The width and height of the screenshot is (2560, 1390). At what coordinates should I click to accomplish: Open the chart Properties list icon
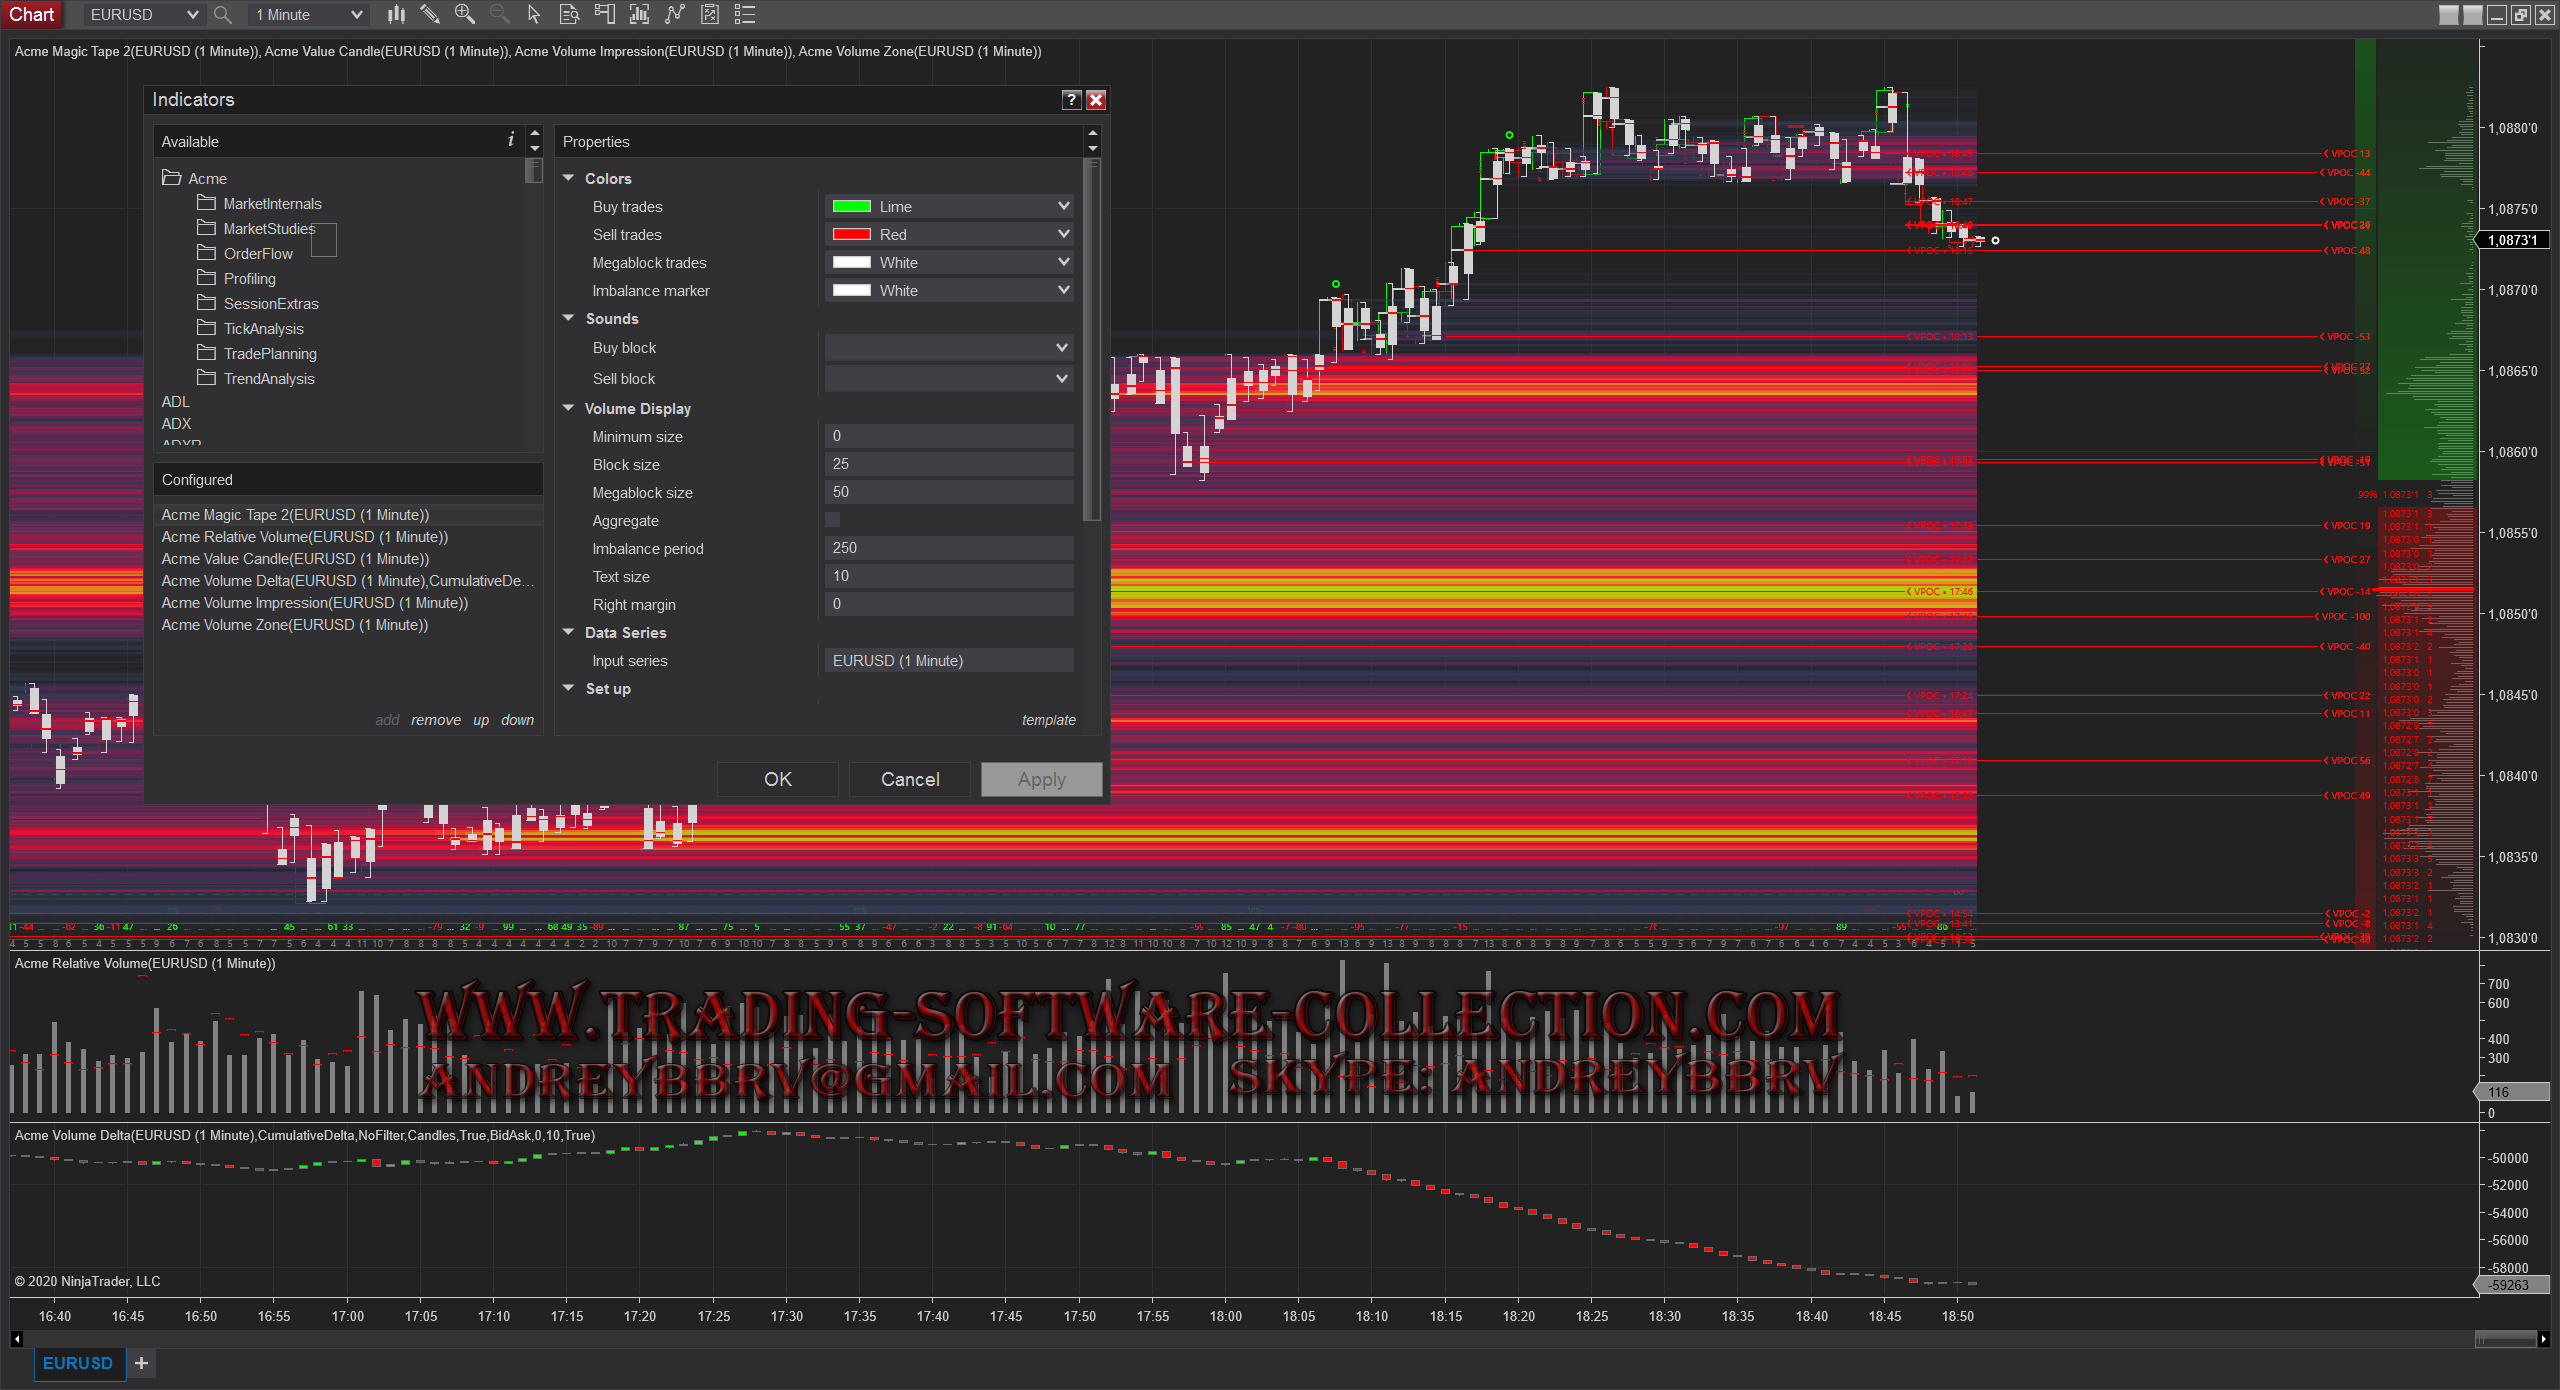click(x=745, y=14)
